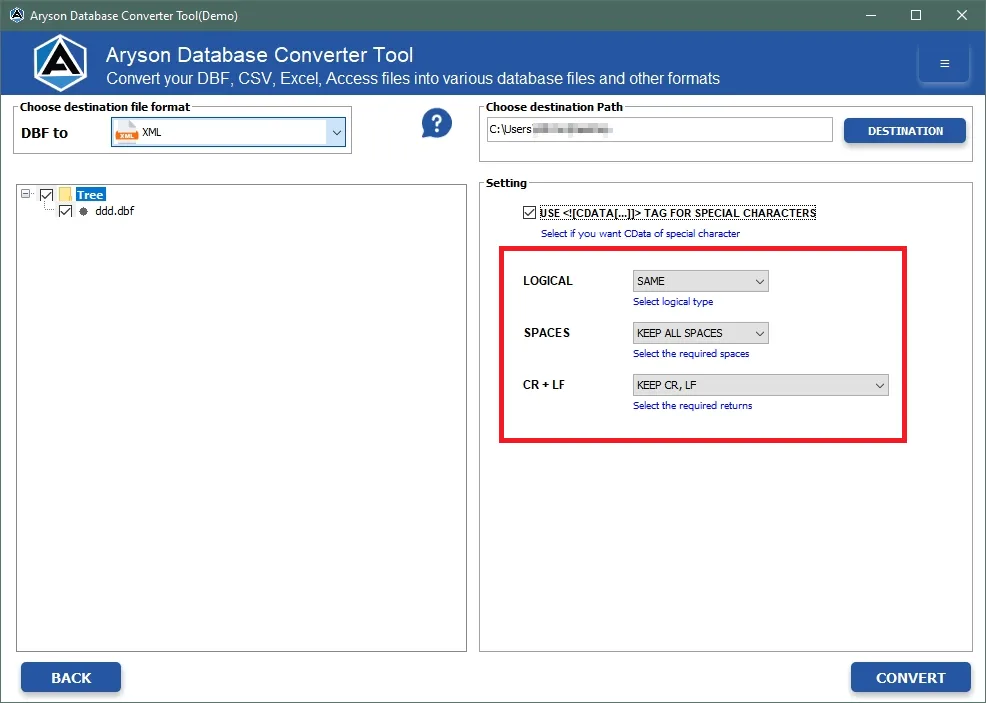Click the 'Select the required spaces' hint text
This screenshot has height=703, width=986.
pyautogui.click(x=691, y=354)
